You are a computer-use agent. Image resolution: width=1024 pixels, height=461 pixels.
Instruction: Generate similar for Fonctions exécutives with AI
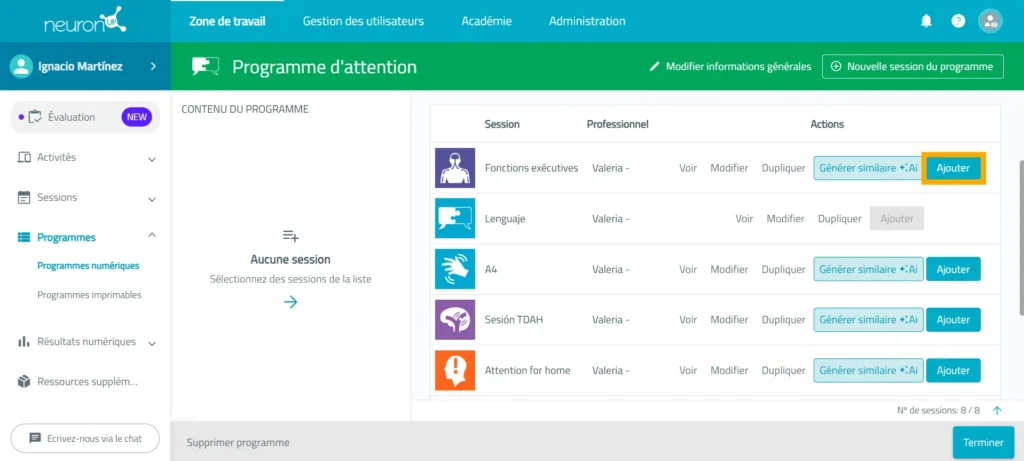(868, 168)
